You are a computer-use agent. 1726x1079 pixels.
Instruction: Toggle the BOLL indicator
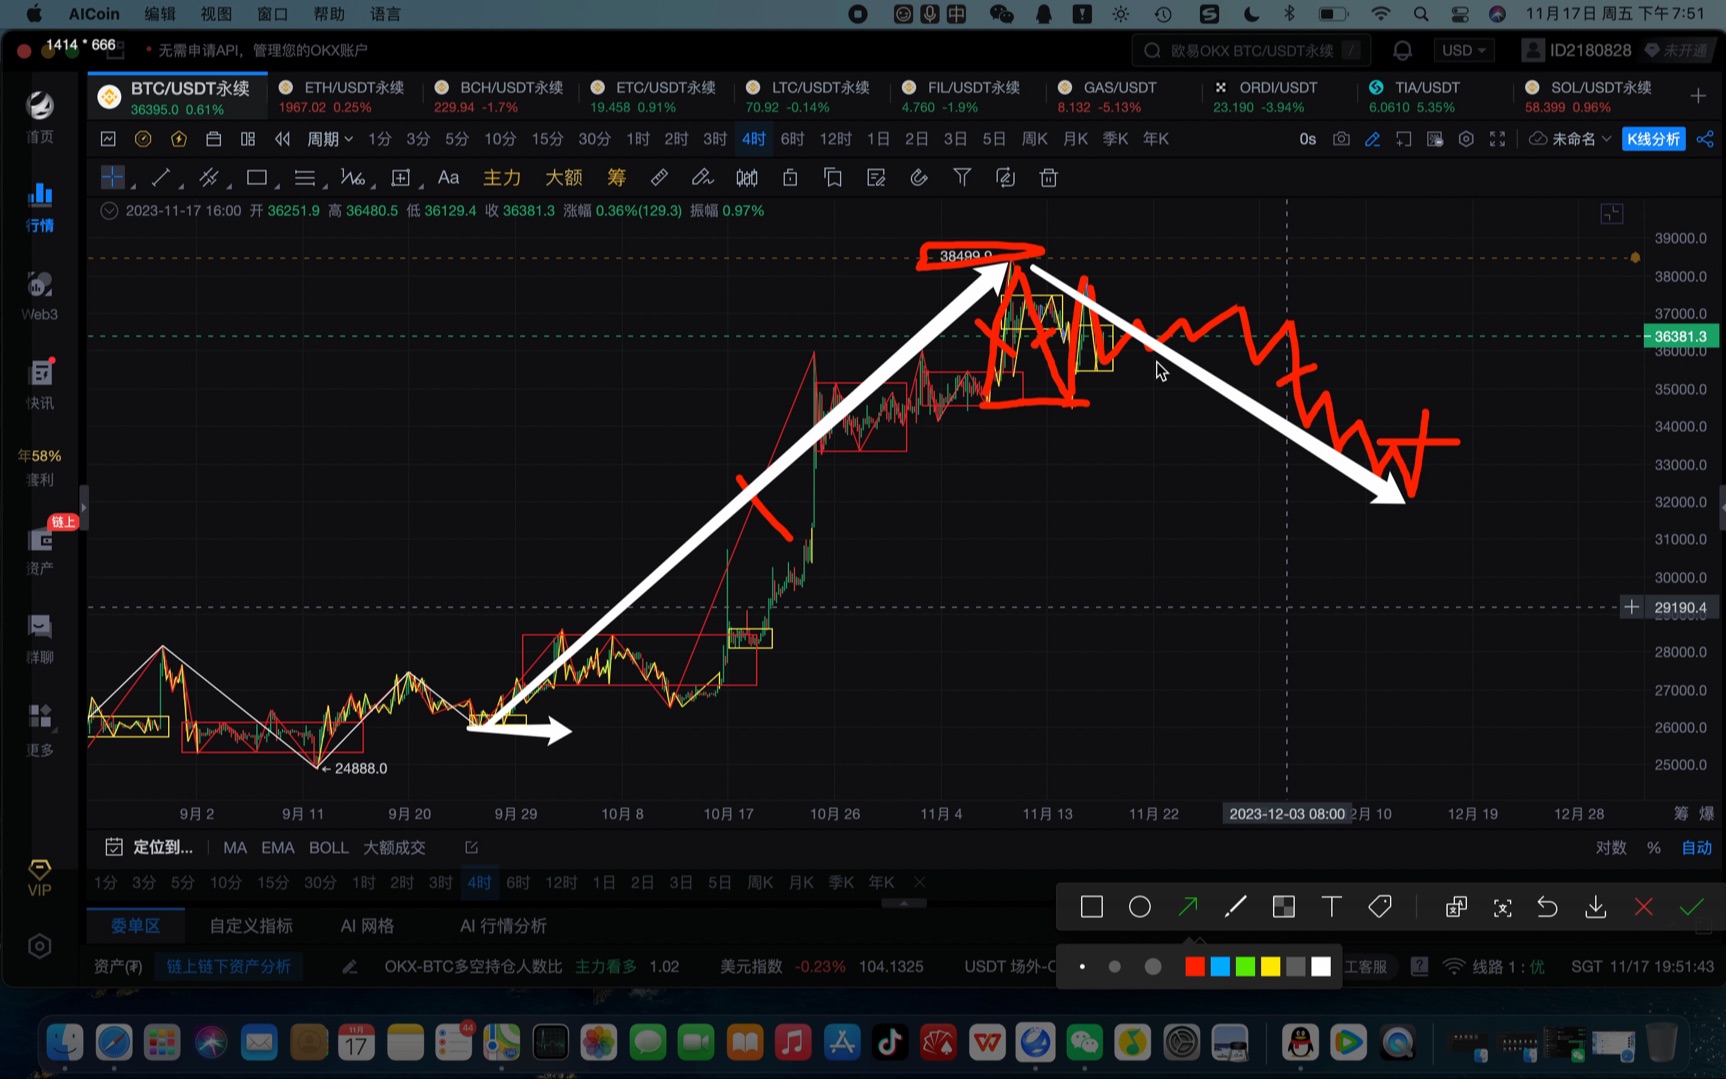[x=329, y=847]
